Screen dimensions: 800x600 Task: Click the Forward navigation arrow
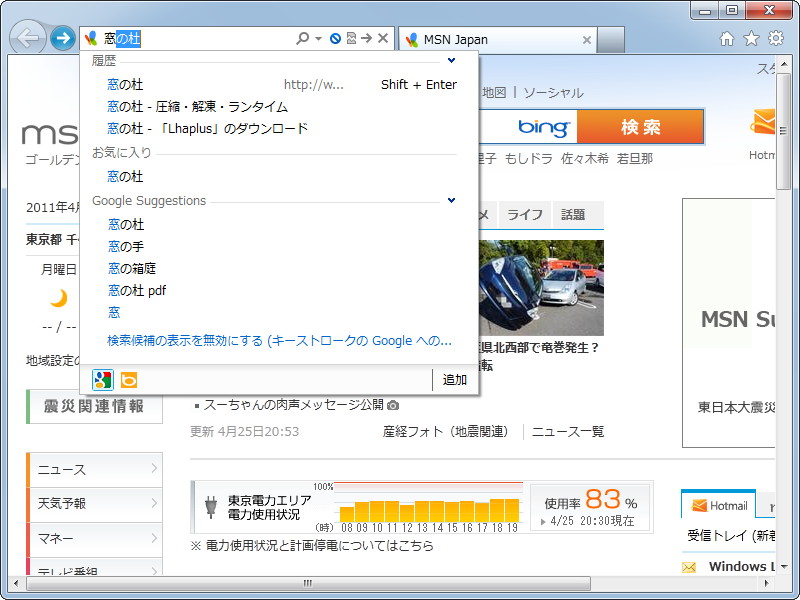click(x=62, y=38)
